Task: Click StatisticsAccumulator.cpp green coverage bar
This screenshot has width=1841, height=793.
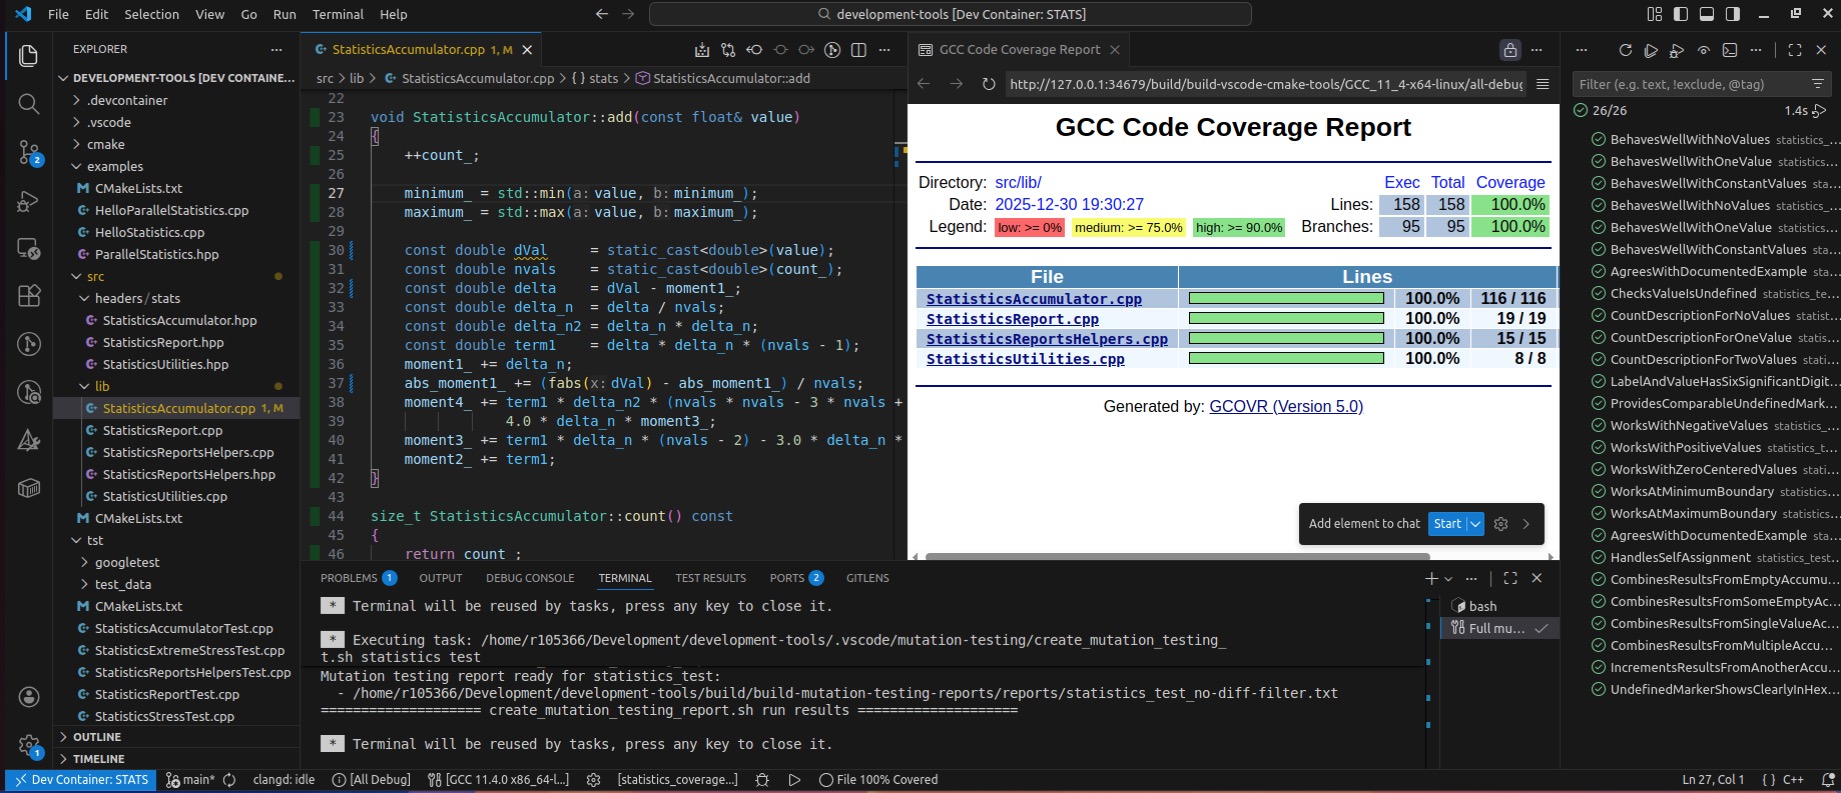Action: coord(1287,299)
